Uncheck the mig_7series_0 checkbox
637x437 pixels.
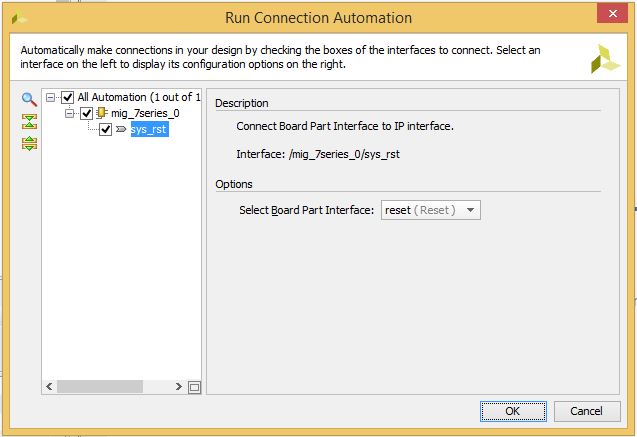87,113
